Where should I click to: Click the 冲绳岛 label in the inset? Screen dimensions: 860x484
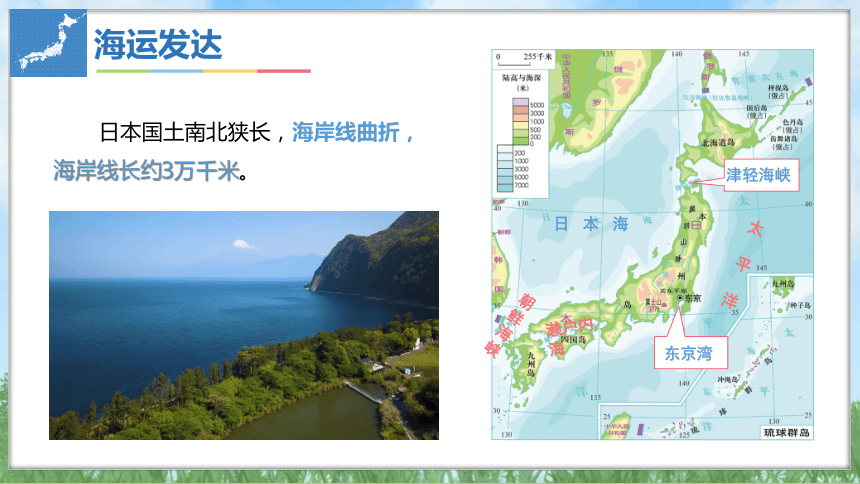(x=727, y=379)
